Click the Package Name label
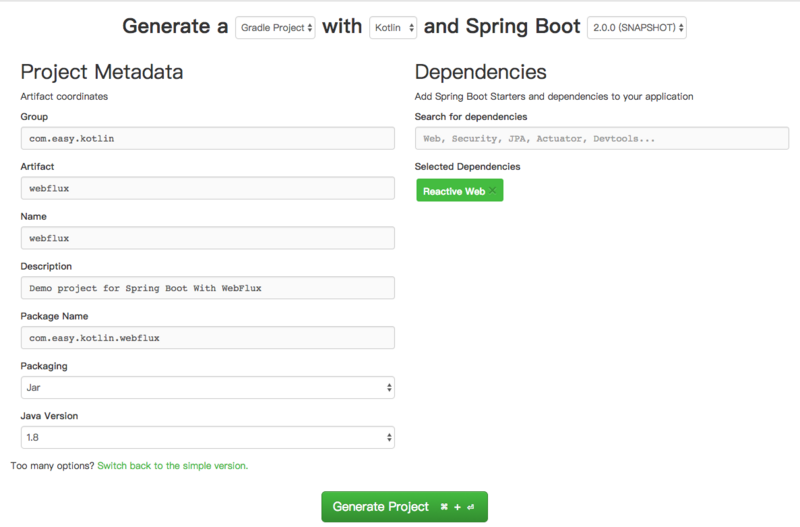 pyautogui.click(x=55, y=316)
